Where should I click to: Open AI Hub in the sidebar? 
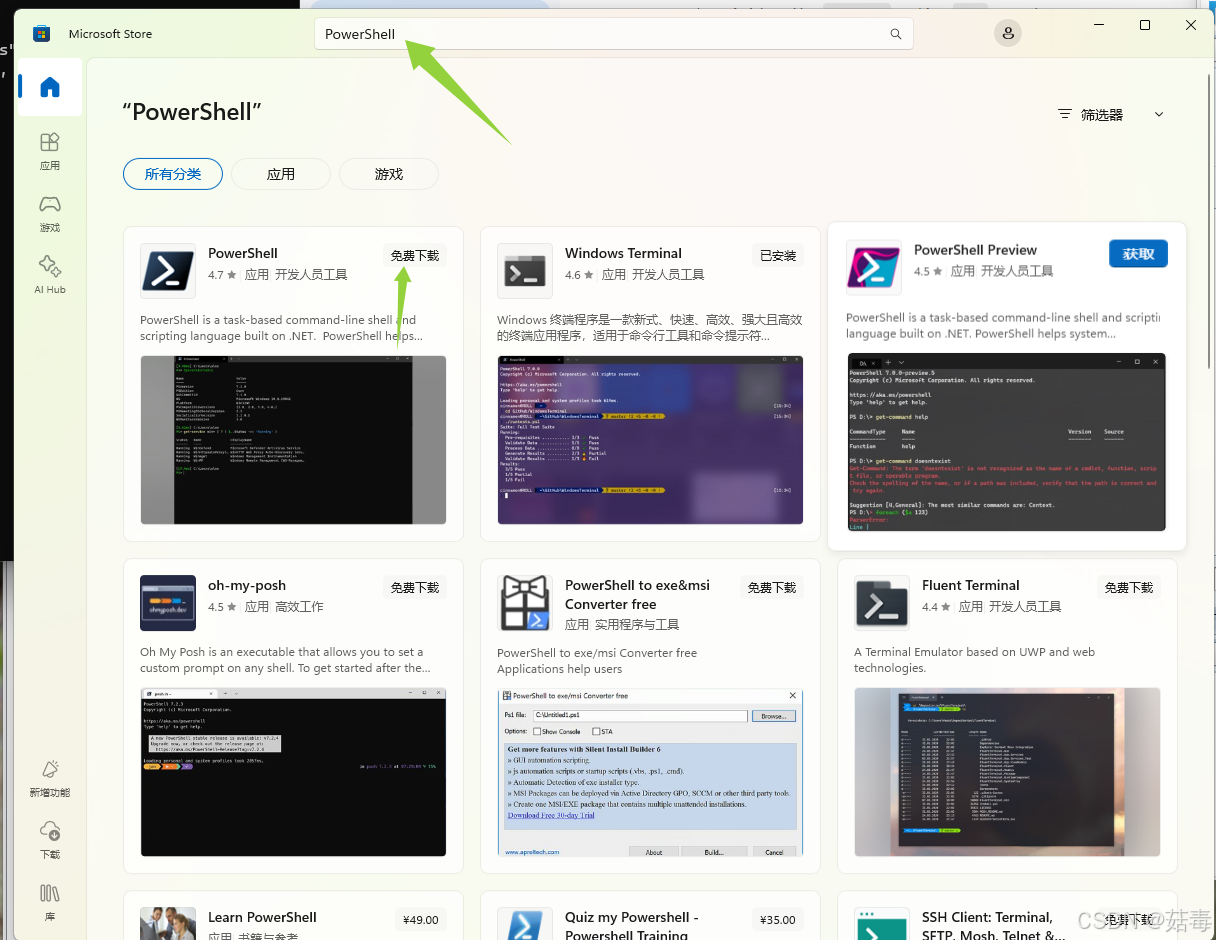point(50,275)
